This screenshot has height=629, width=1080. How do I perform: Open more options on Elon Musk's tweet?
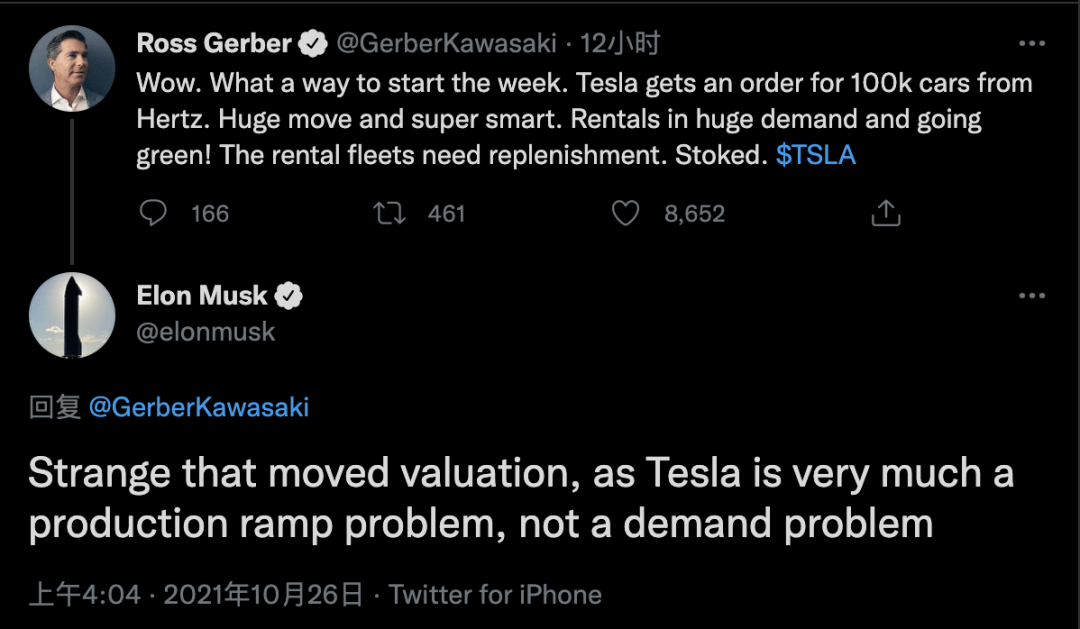pos(1031,296)
